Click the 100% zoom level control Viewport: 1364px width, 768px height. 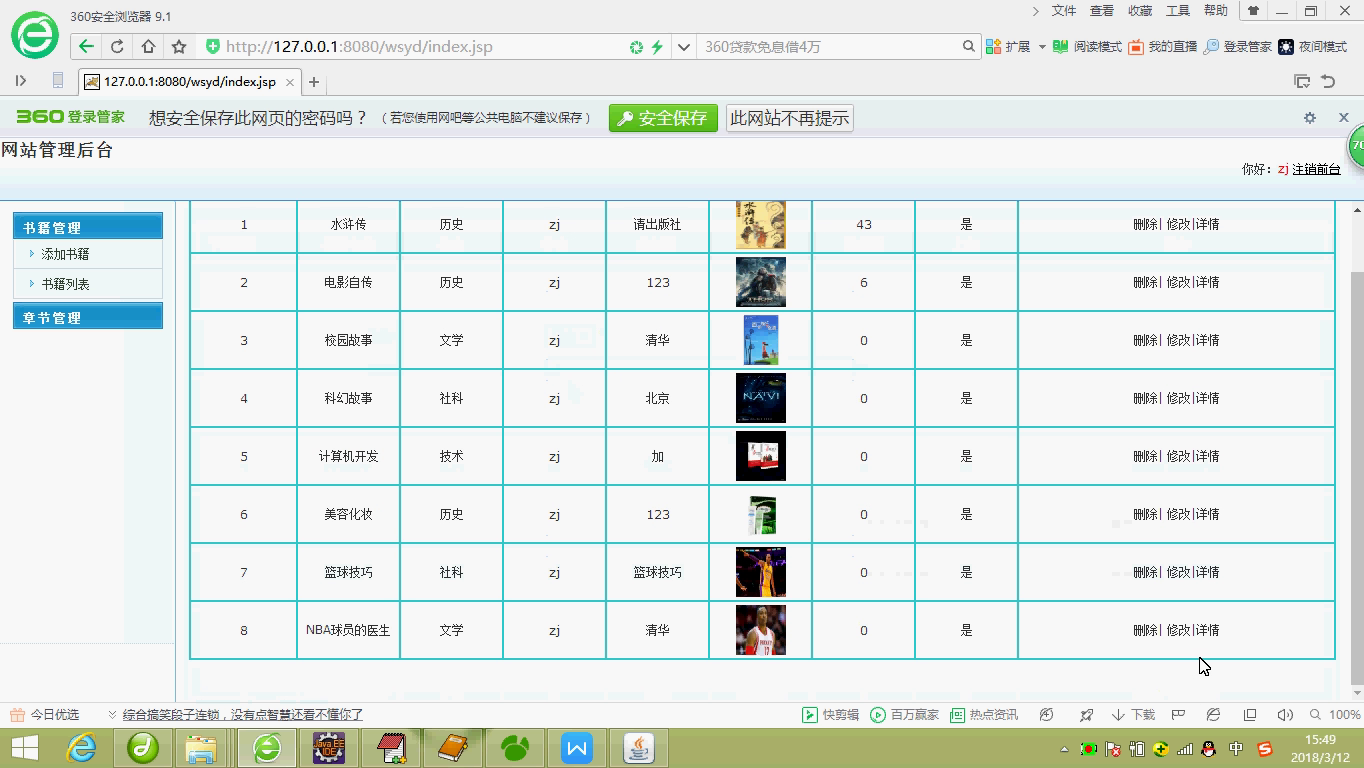point(1335,715)
